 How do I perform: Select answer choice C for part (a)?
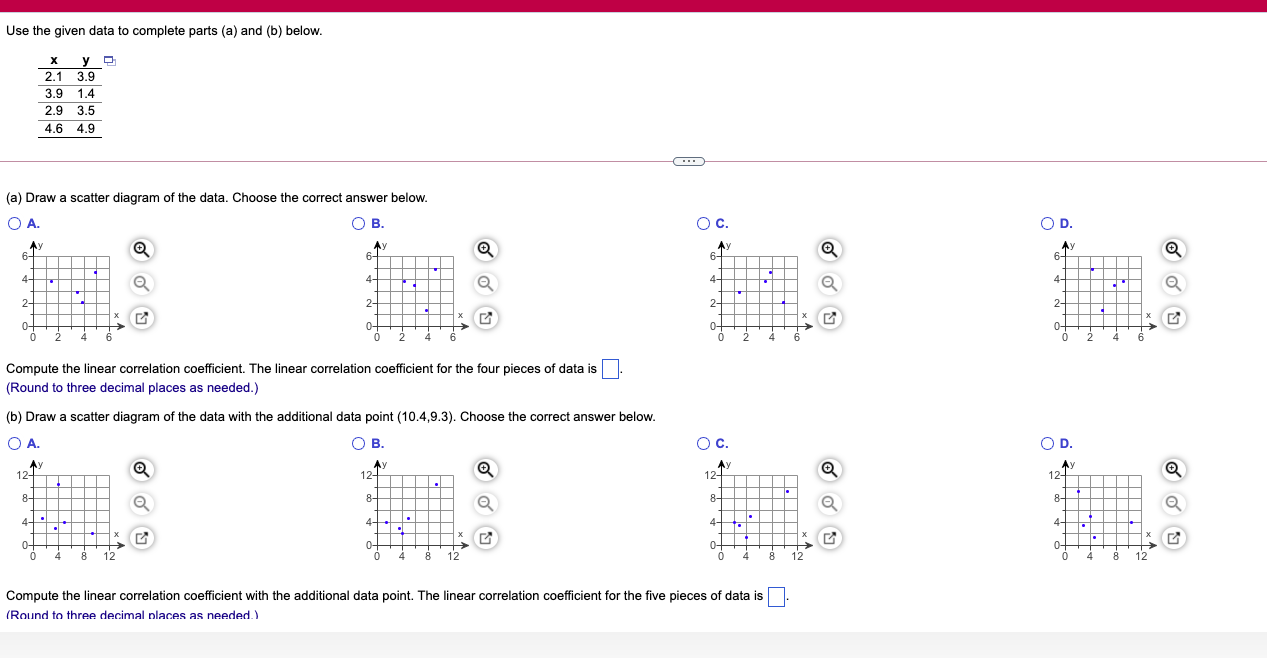[704, 222]
